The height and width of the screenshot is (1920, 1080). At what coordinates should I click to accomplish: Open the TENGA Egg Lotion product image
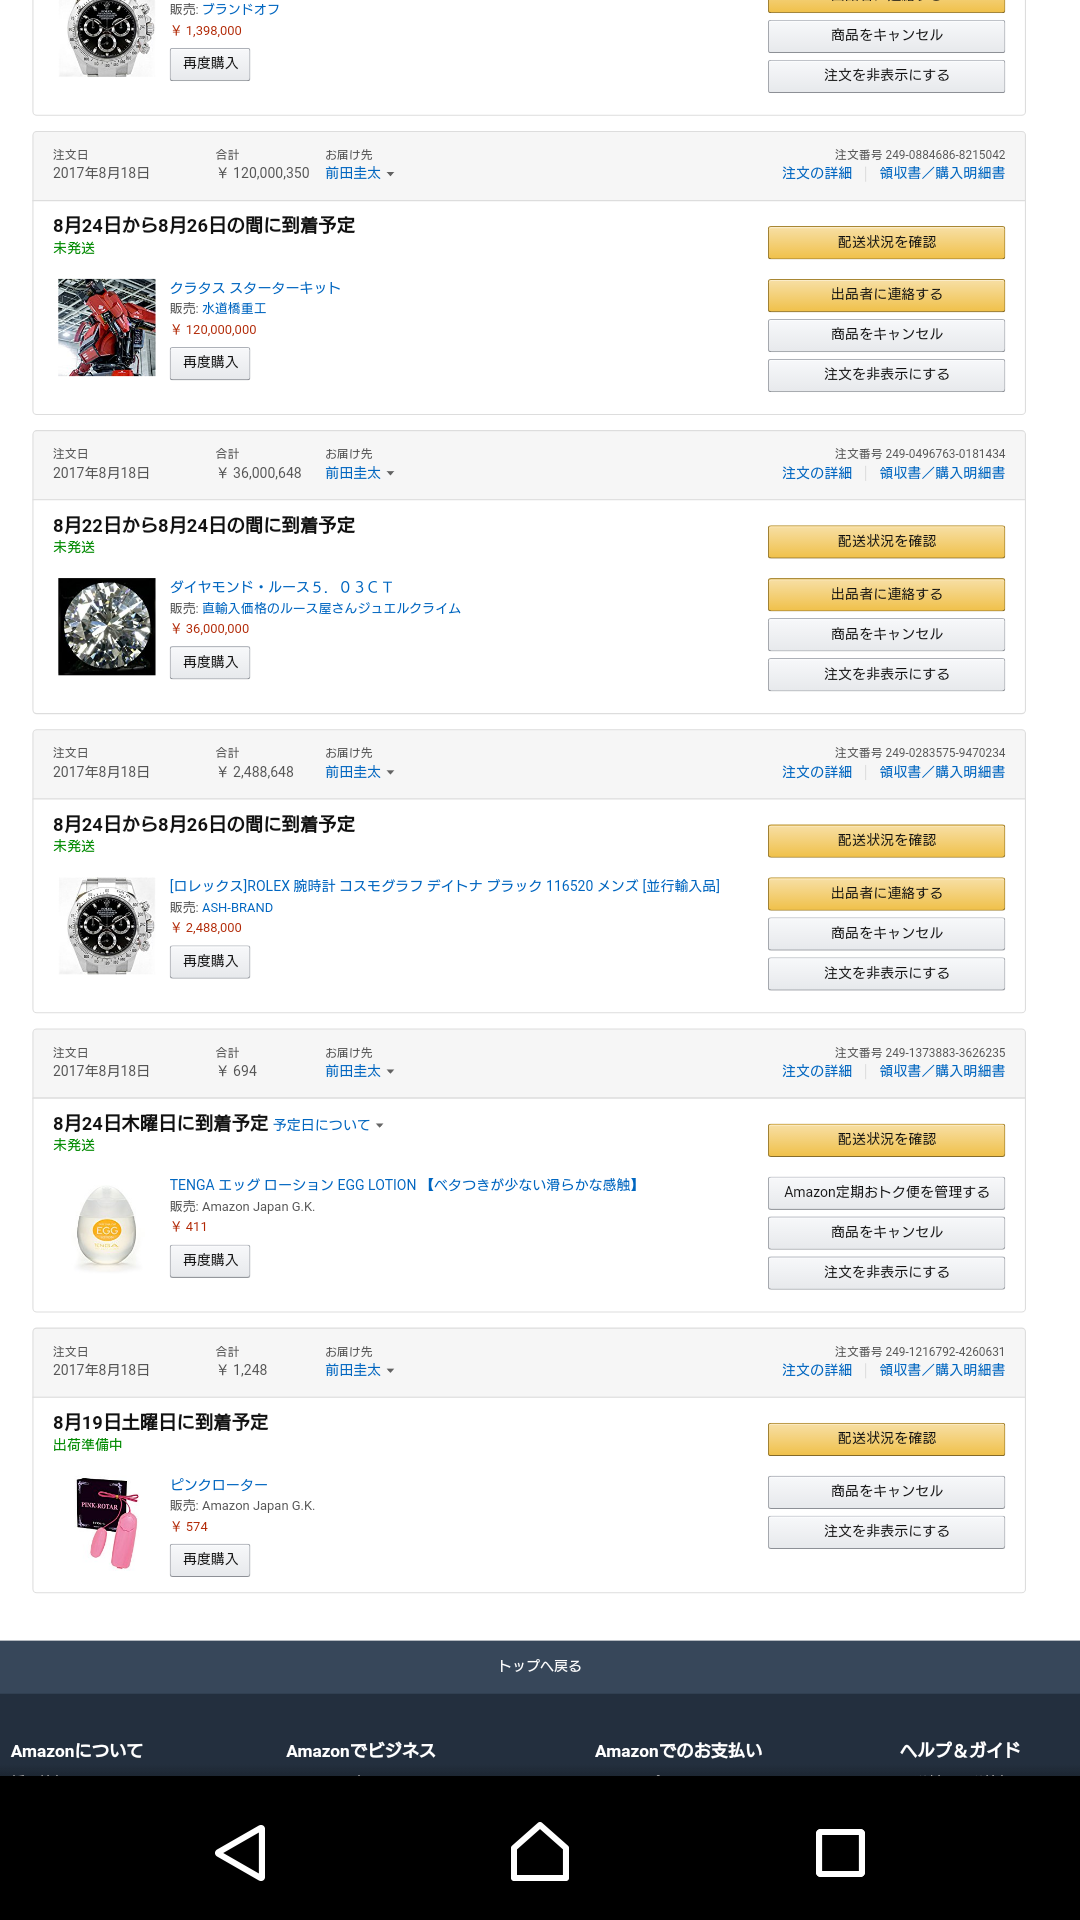pos(107,1226)
